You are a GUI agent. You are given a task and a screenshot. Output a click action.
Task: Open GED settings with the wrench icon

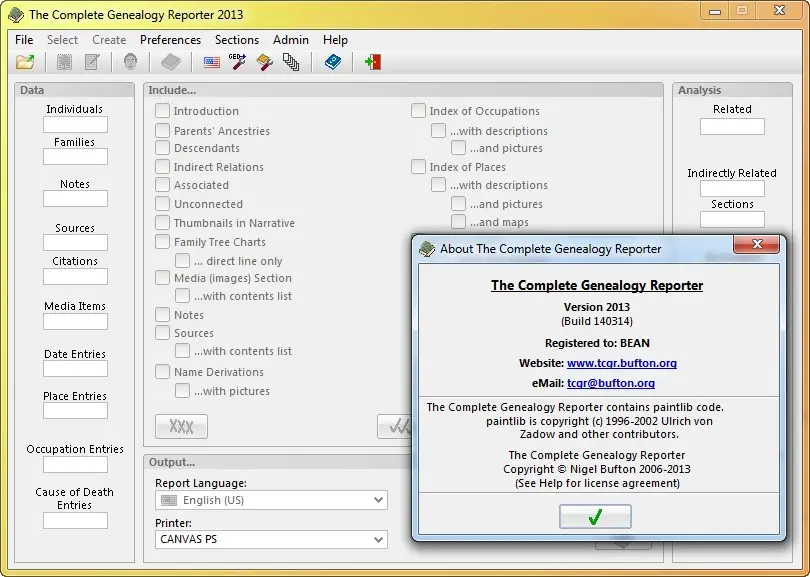pyautogui.click(x=237, y=63)
